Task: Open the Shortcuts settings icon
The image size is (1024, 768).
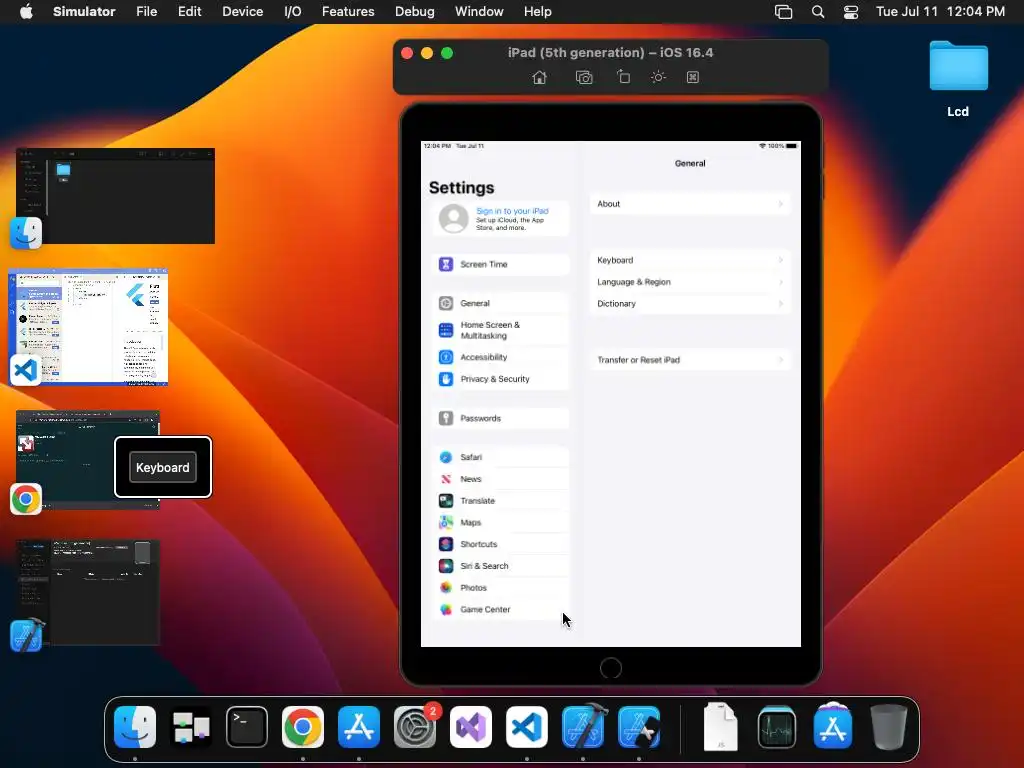Action: point(446,544)
